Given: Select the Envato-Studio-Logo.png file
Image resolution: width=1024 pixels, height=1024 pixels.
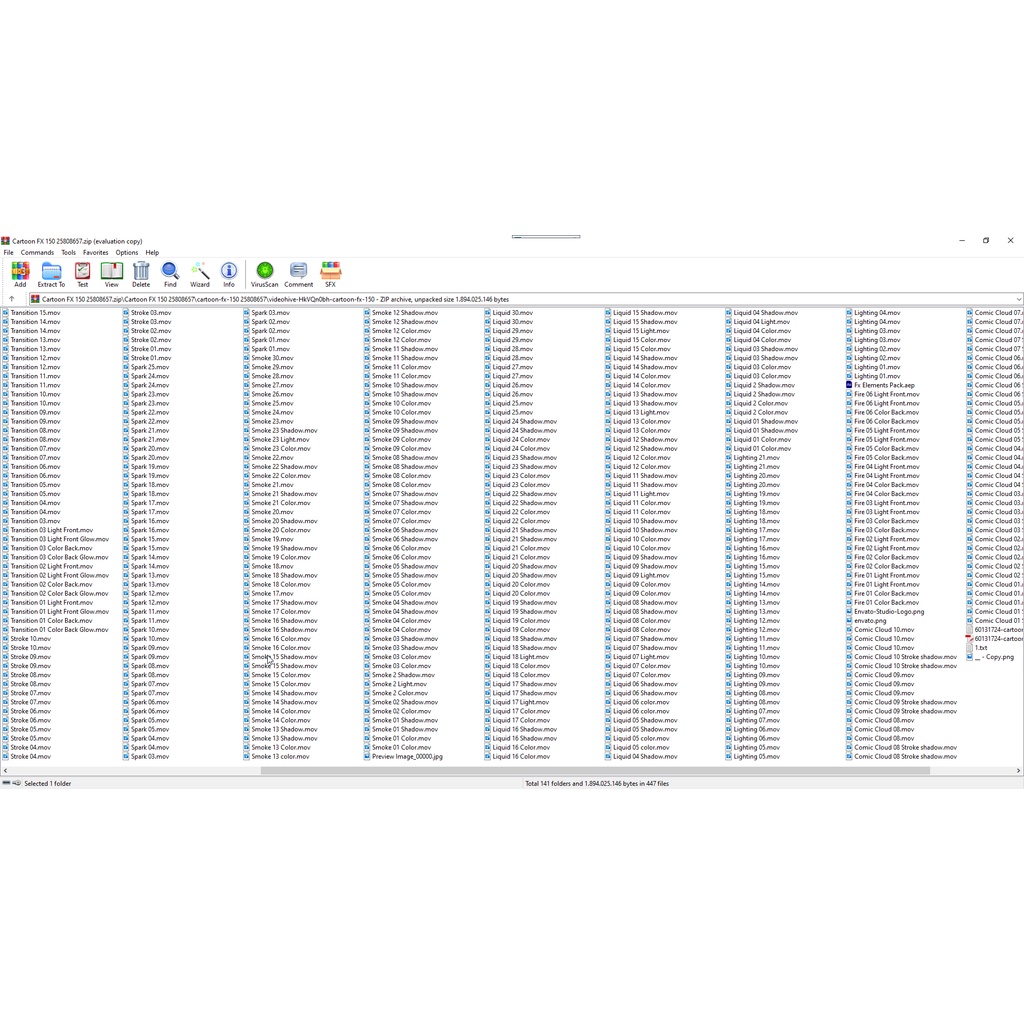Looking at the screenshot, I should [x=889, y=612].
